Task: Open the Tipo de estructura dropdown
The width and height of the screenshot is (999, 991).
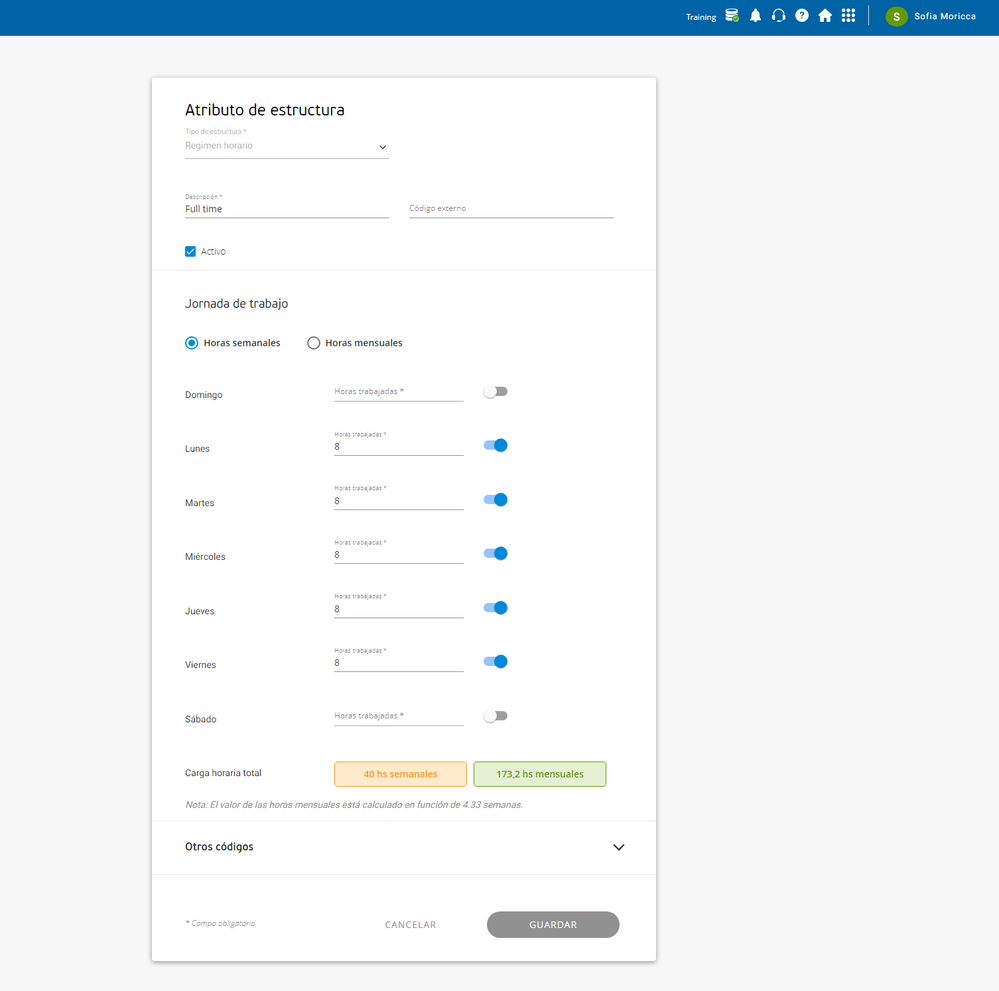Action: (x=287, y=146)
